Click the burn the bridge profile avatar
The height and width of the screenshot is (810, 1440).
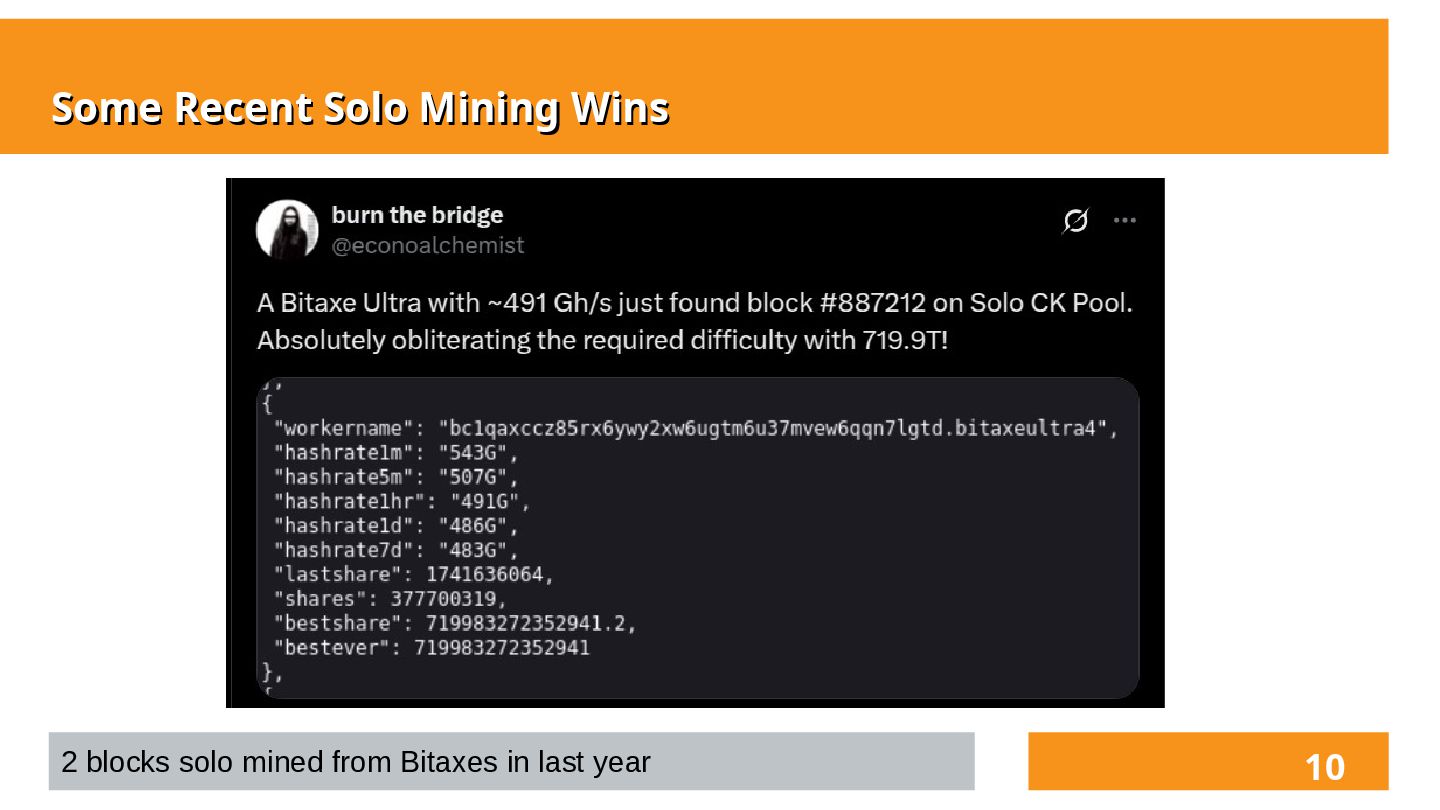(287, 229)
